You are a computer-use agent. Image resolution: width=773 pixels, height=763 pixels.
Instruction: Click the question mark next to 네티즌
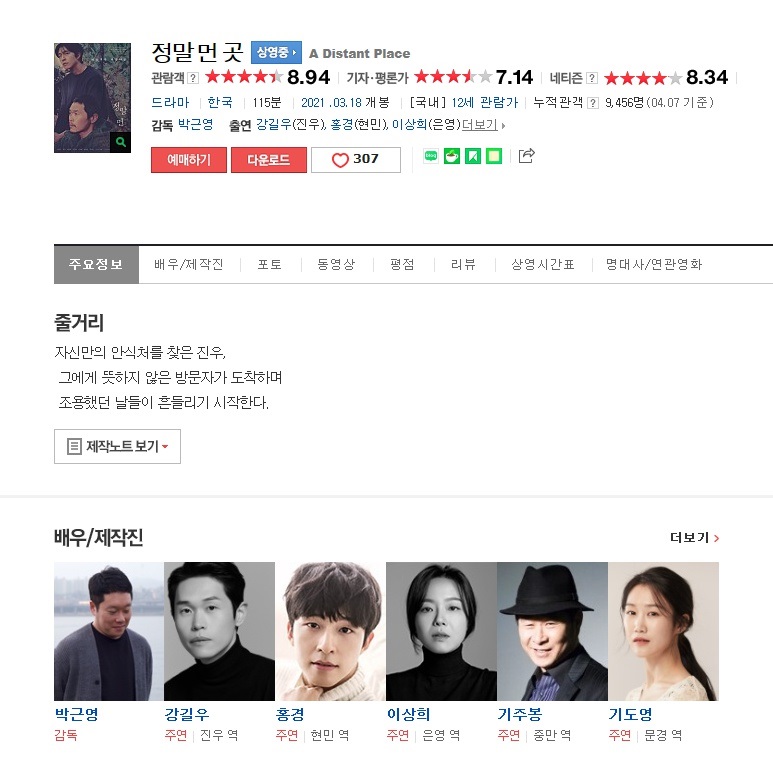pos(592,78)
